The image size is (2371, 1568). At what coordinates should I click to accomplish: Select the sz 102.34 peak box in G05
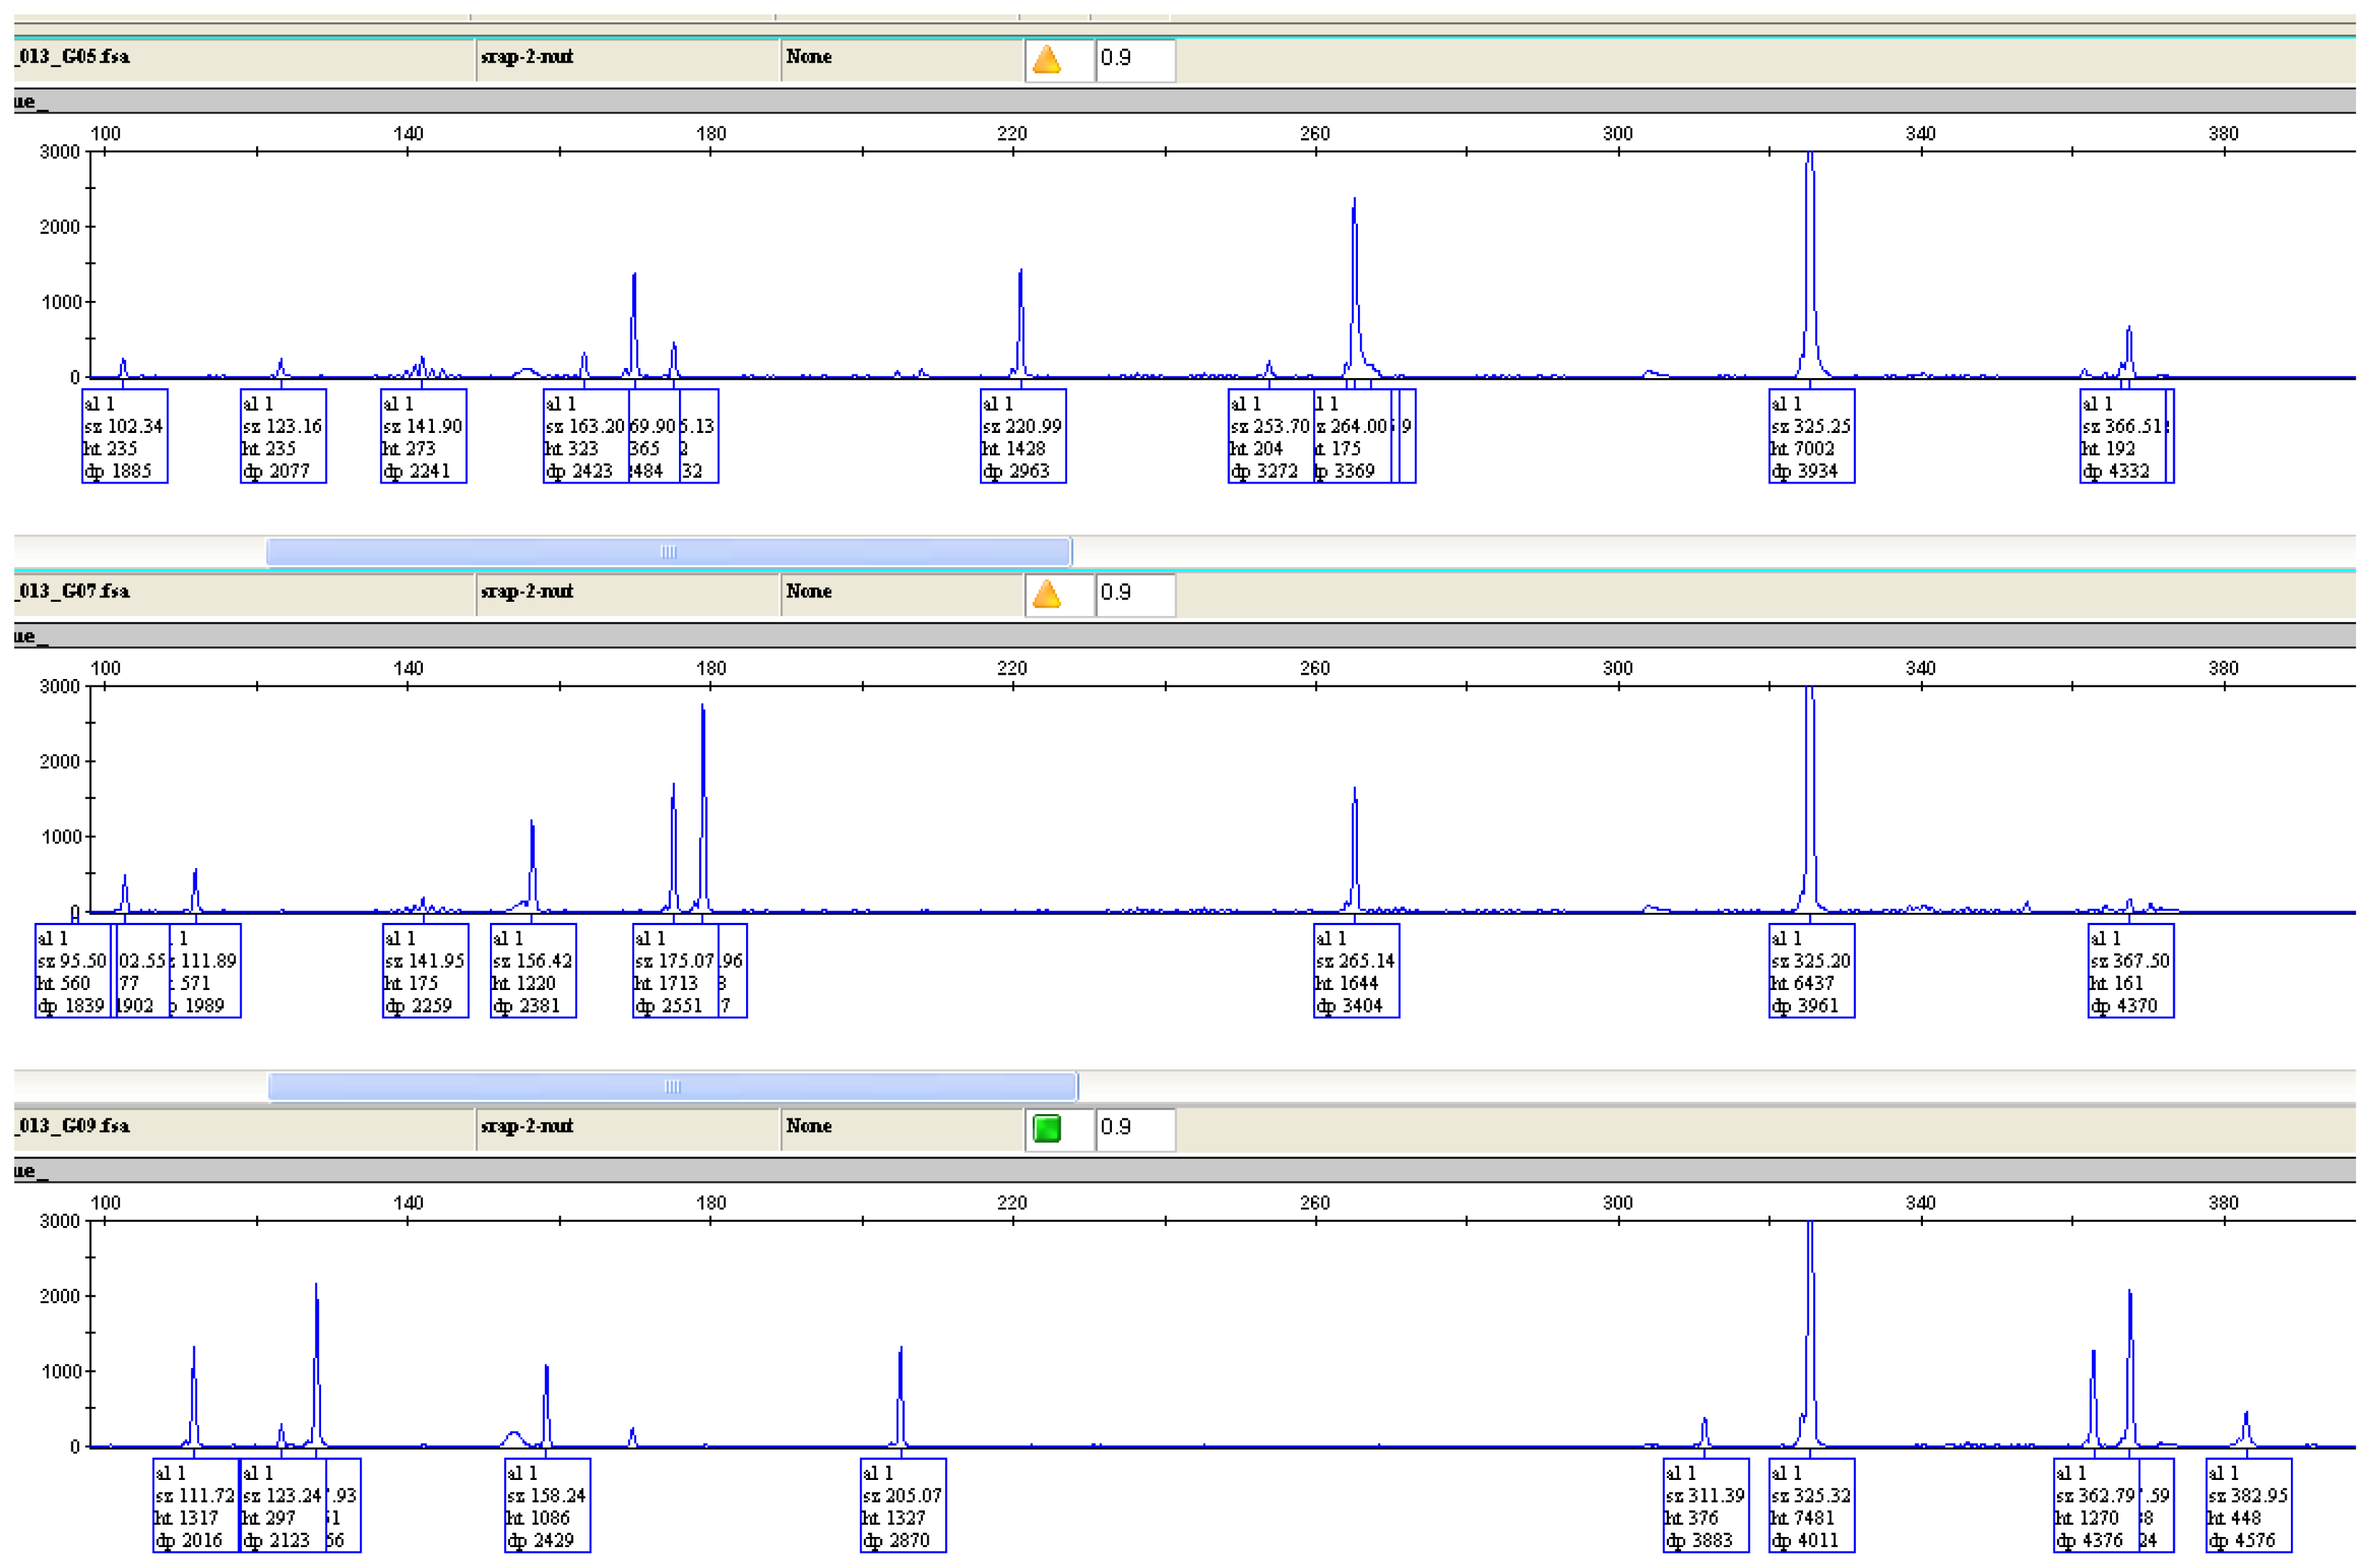tap(125, 436)
